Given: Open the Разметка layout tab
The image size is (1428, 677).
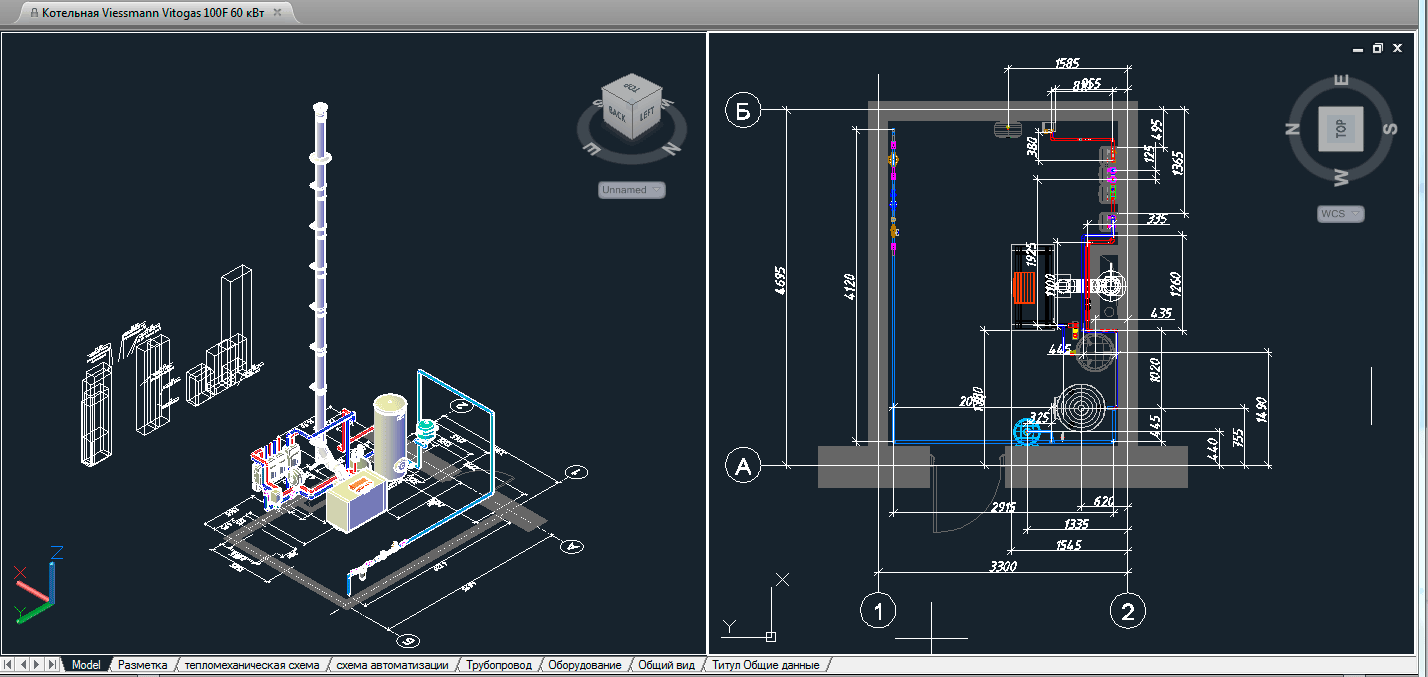Looking at the screenshot, I should click(142, 664).
